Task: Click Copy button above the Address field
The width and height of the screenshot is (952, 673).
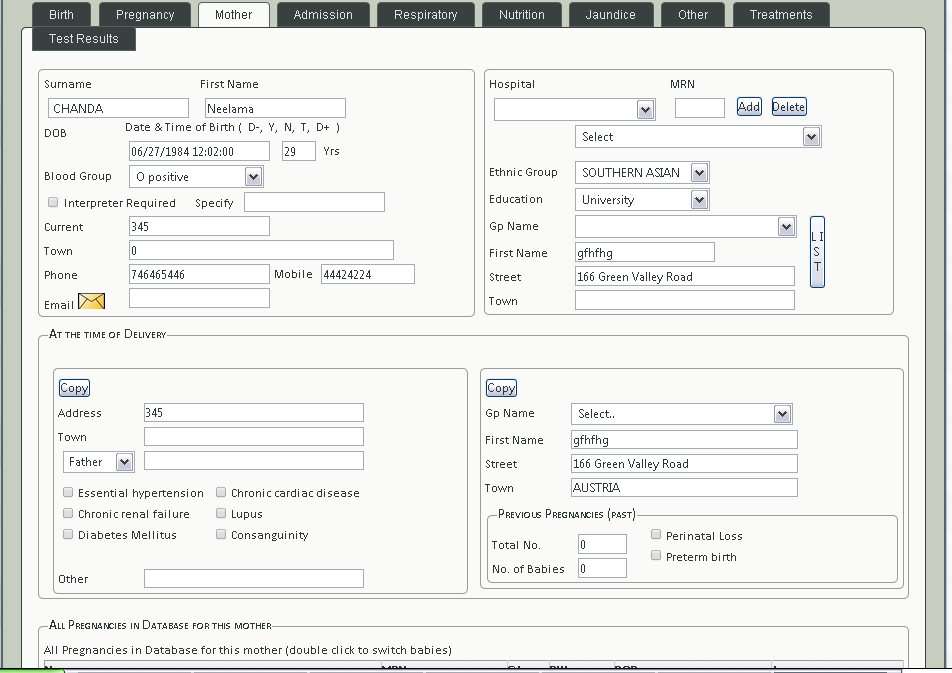Action: click(74, 388)
